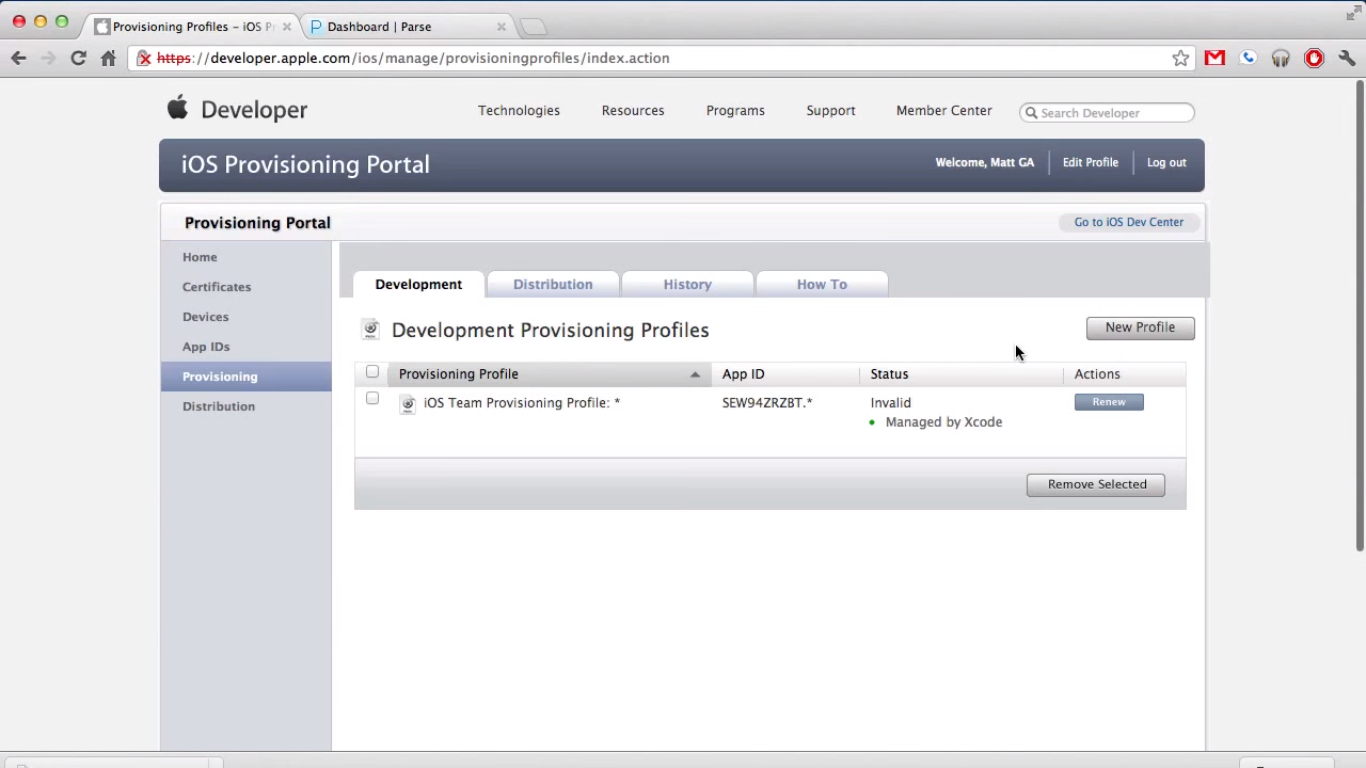Click the Renew button
The width and height of the screenshot is (1366, 768).
[x=1109, y=402]
